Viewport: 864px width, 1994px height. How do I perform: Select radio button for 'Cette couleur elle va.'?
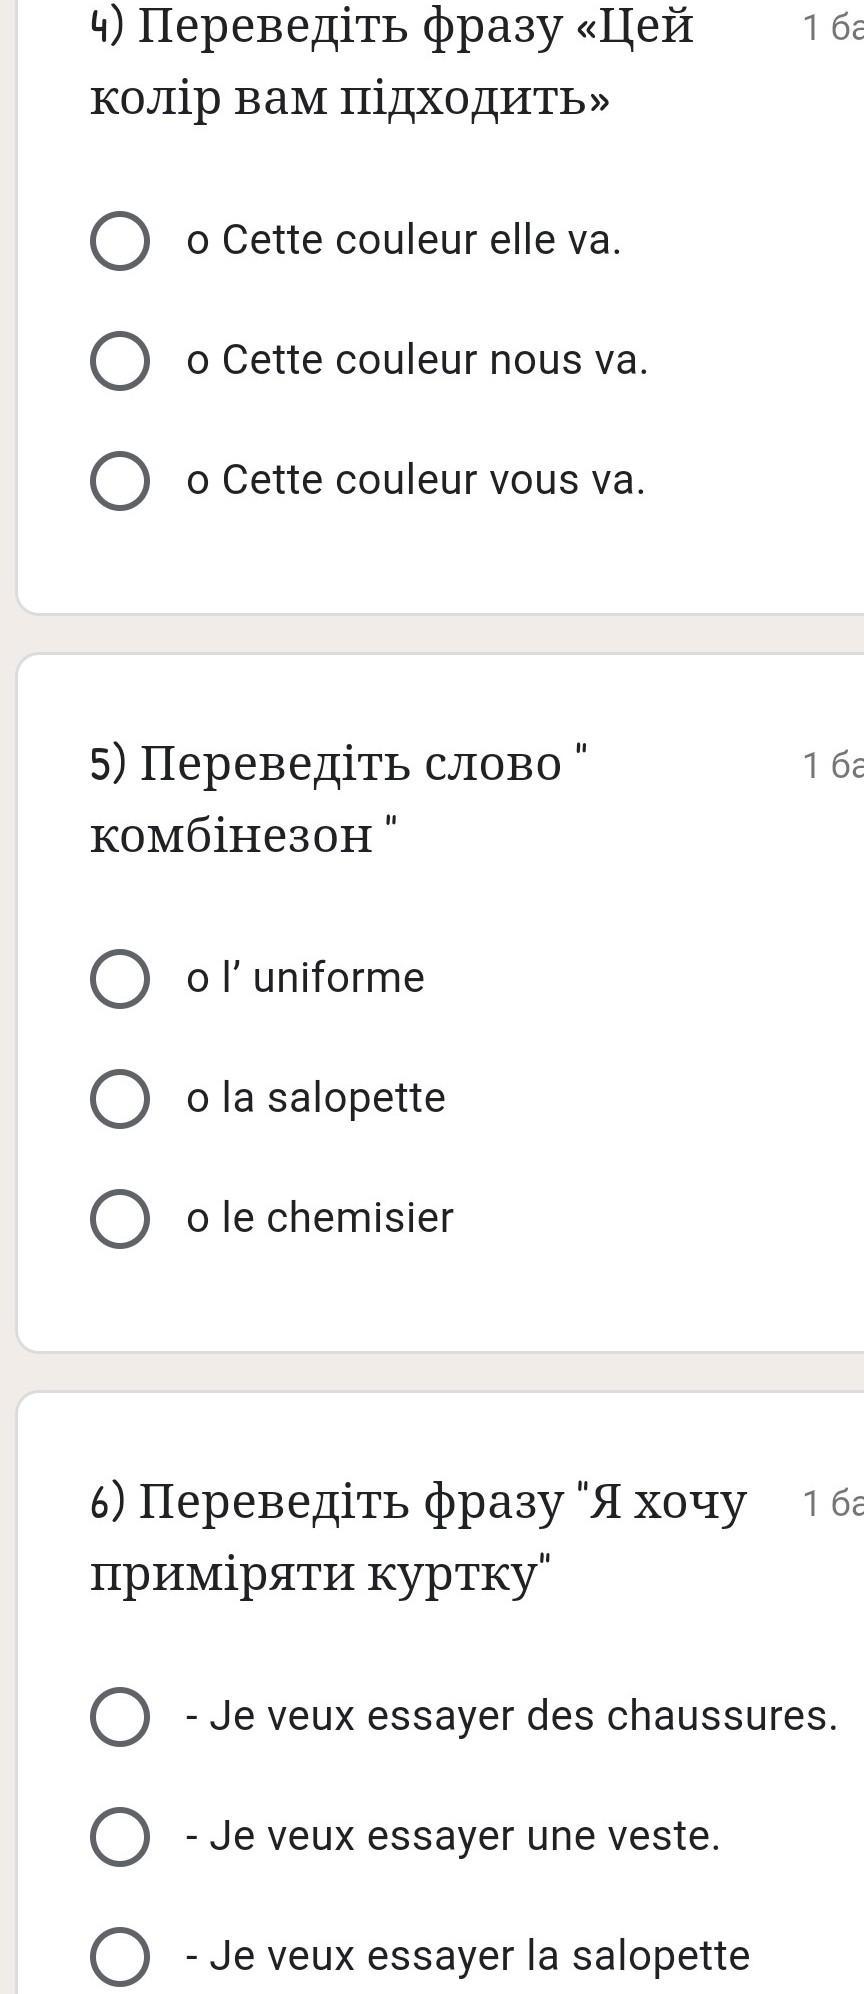120,241
